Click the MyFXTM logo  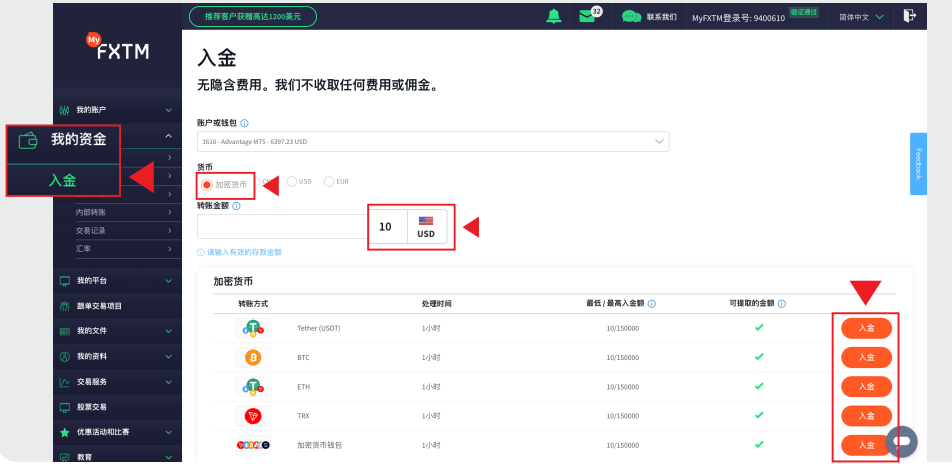[x=117, y=47]
